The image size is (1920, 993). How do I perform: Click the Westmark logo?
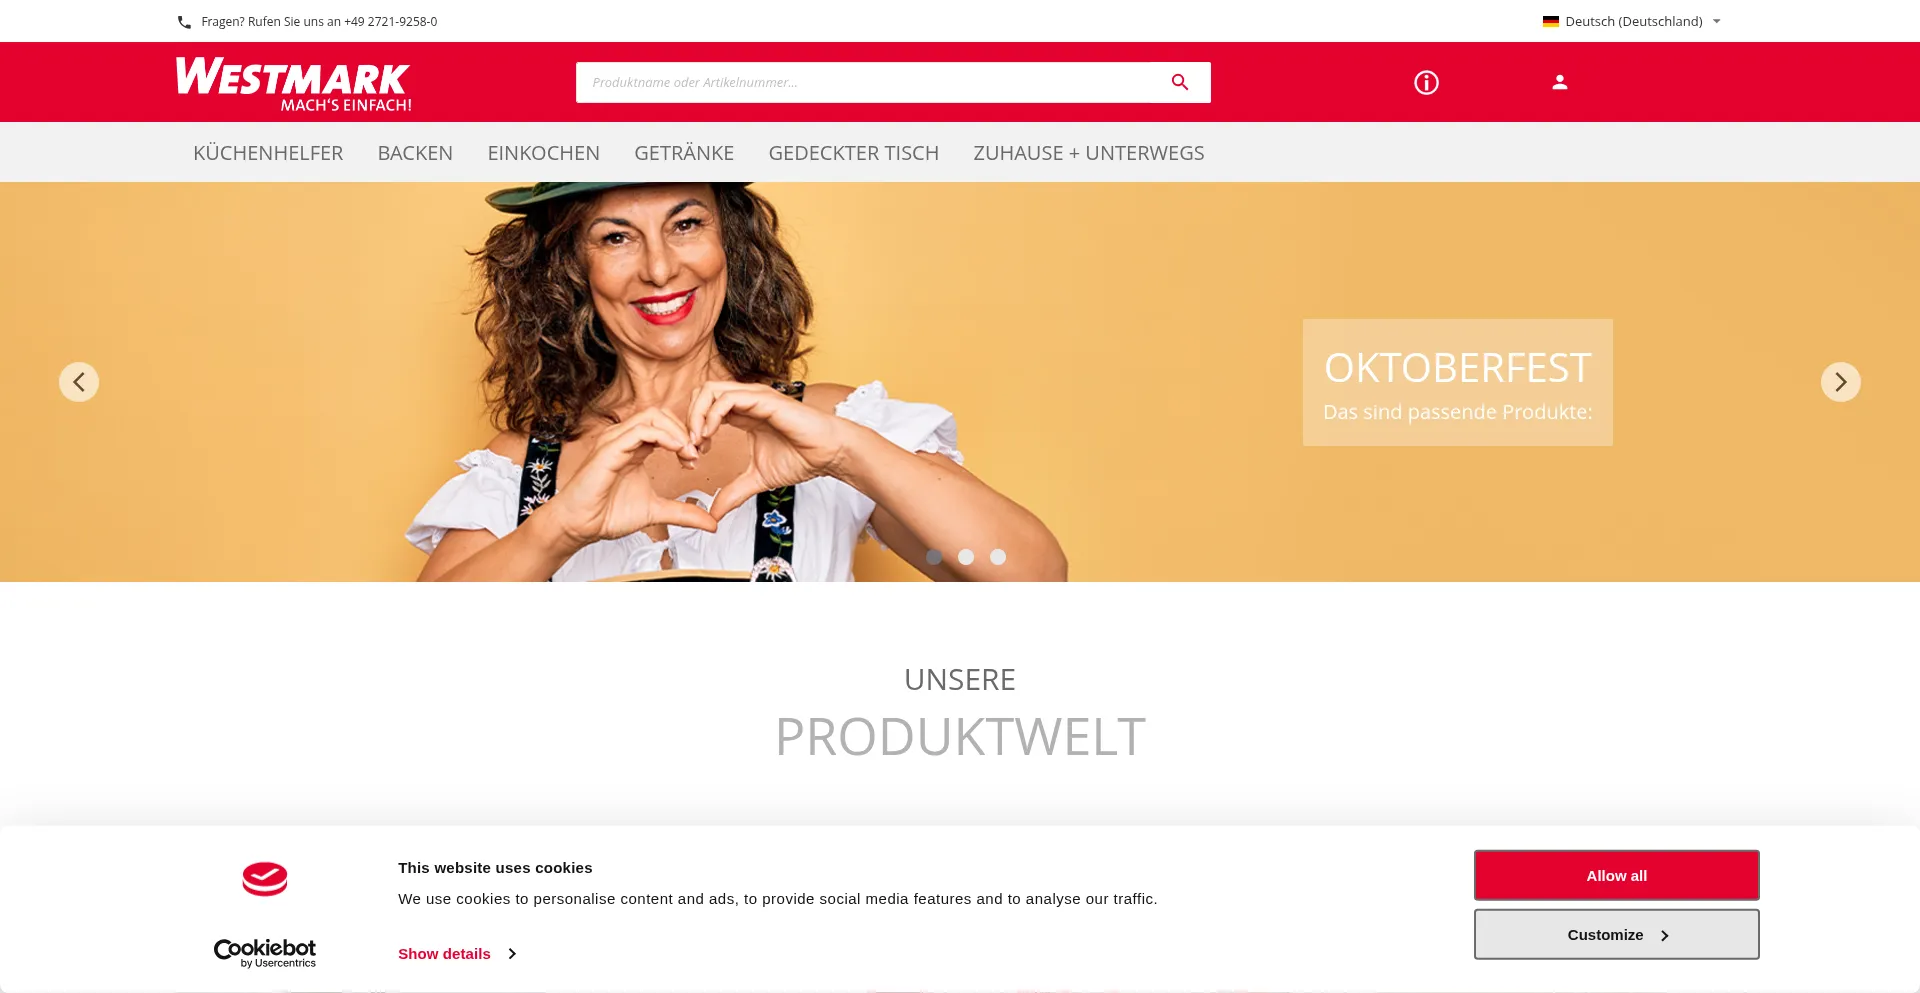point(293,84)
